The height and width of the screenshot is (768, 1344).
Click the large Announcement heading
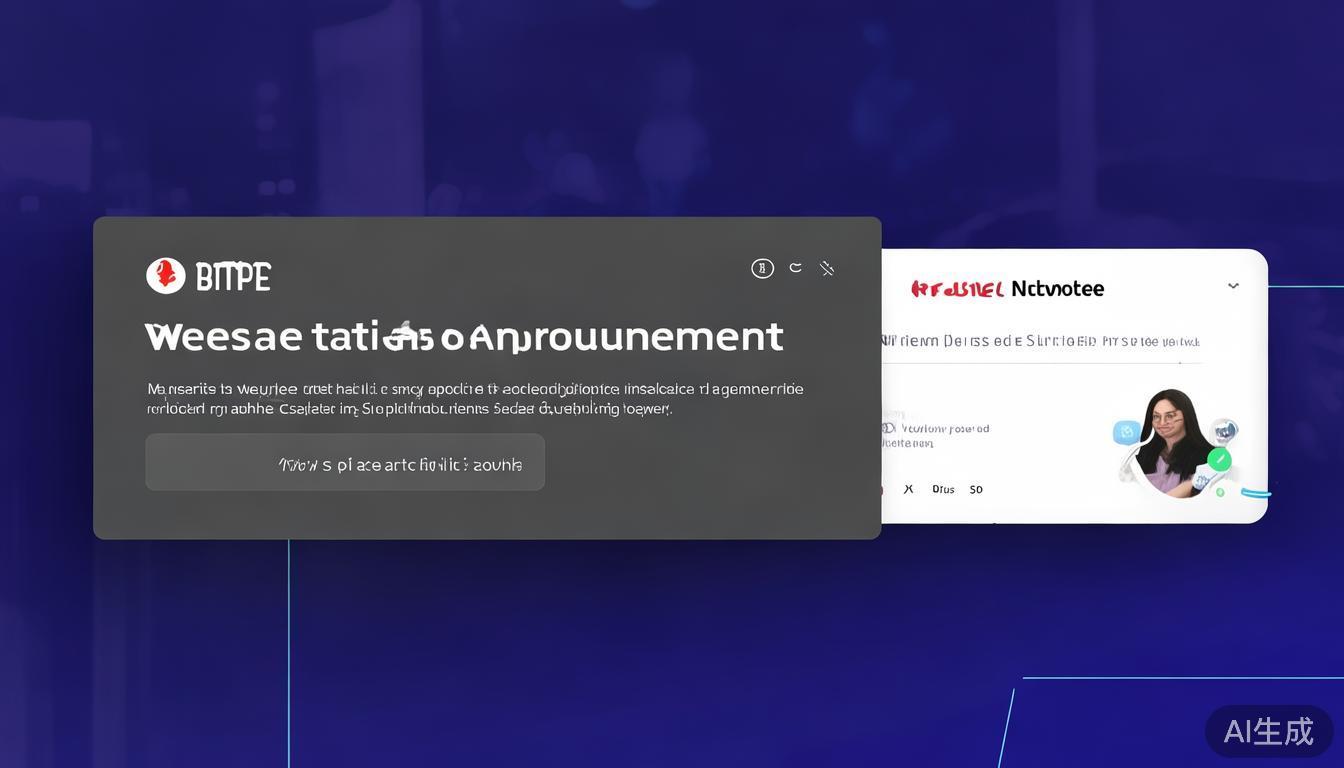464,337
